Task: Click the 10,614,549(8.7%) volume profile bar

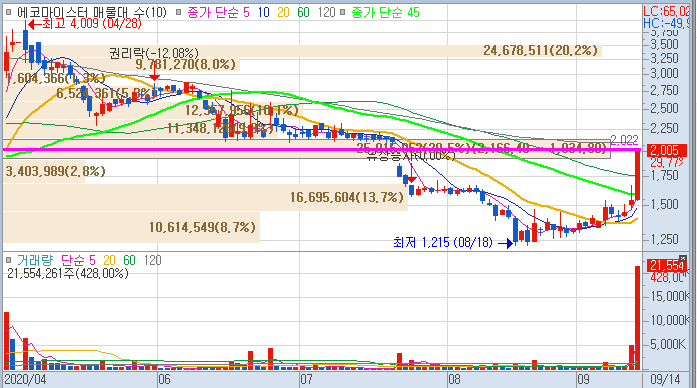Action: pyautogui.click(x=132, y=228)
